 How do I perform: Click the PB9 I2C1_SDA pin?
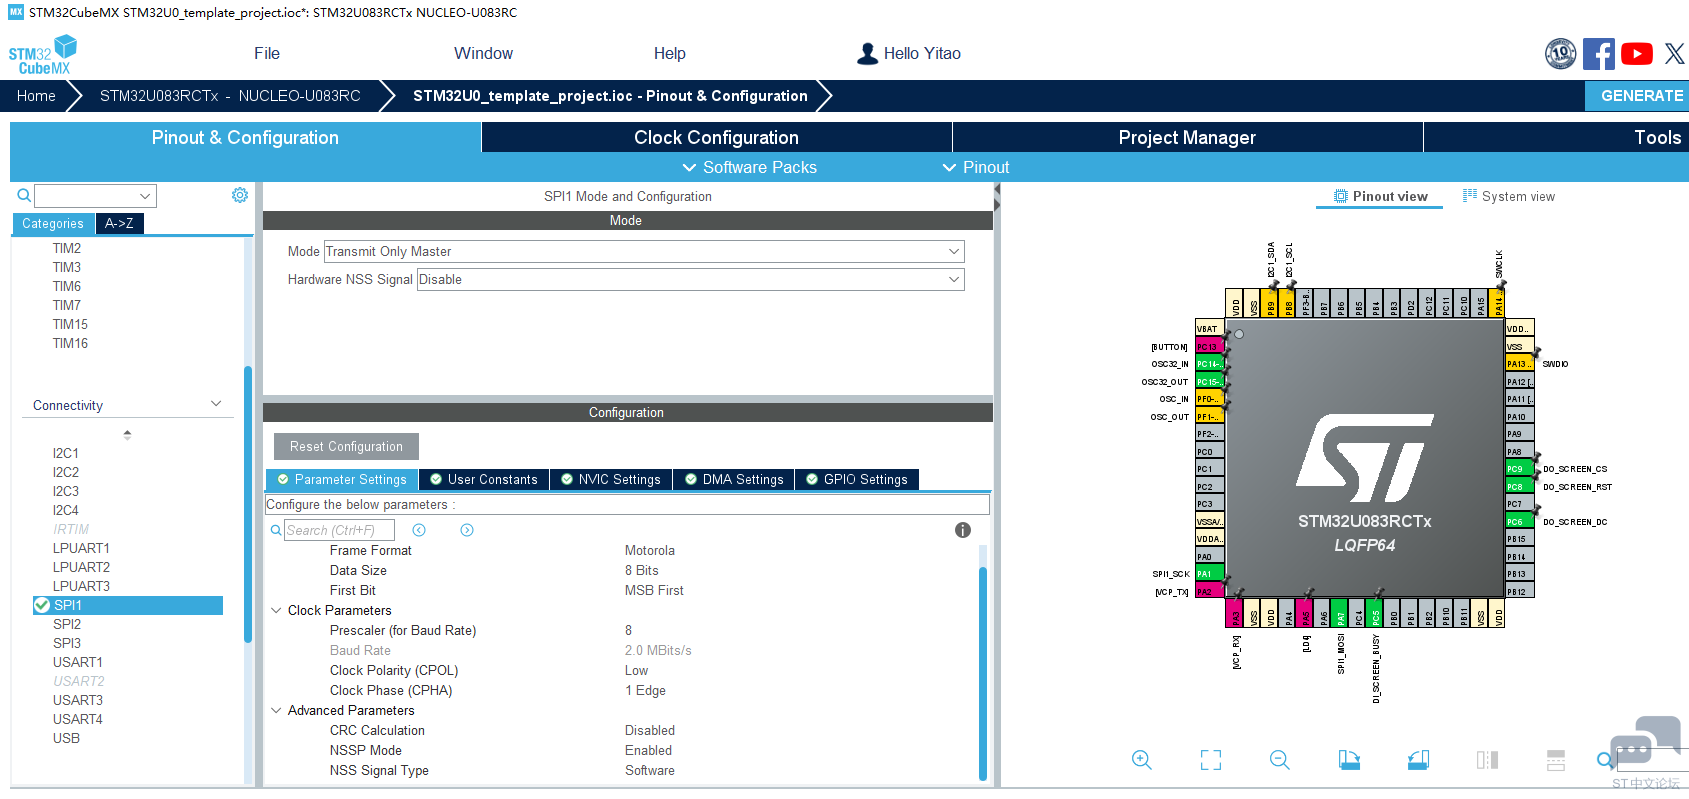click(1271, 303)
